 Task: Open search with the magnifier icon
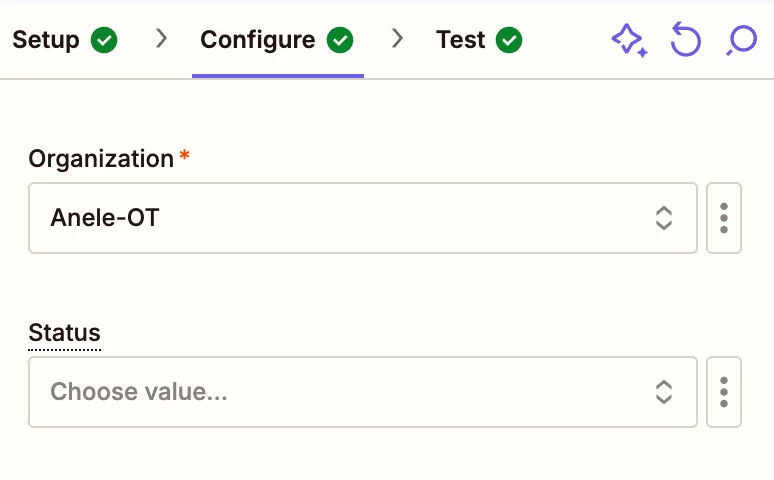(x=742, y=40)
